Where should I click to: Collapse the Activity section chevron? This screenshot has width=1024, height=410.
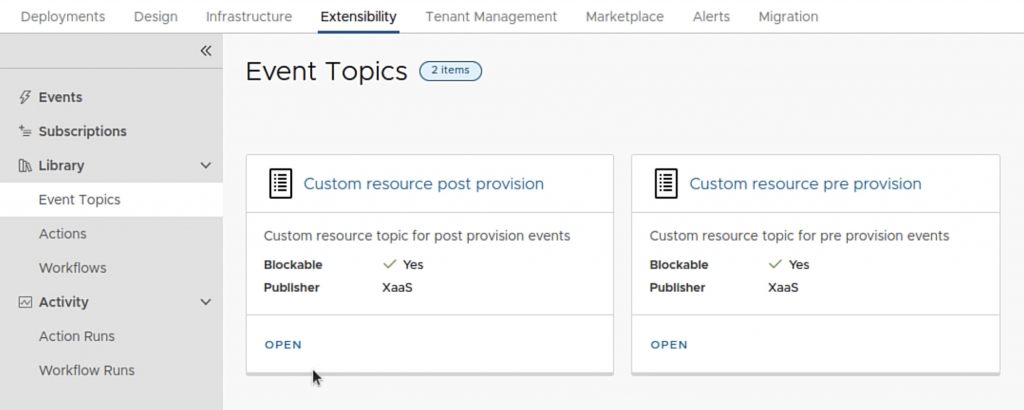(206, 302)
